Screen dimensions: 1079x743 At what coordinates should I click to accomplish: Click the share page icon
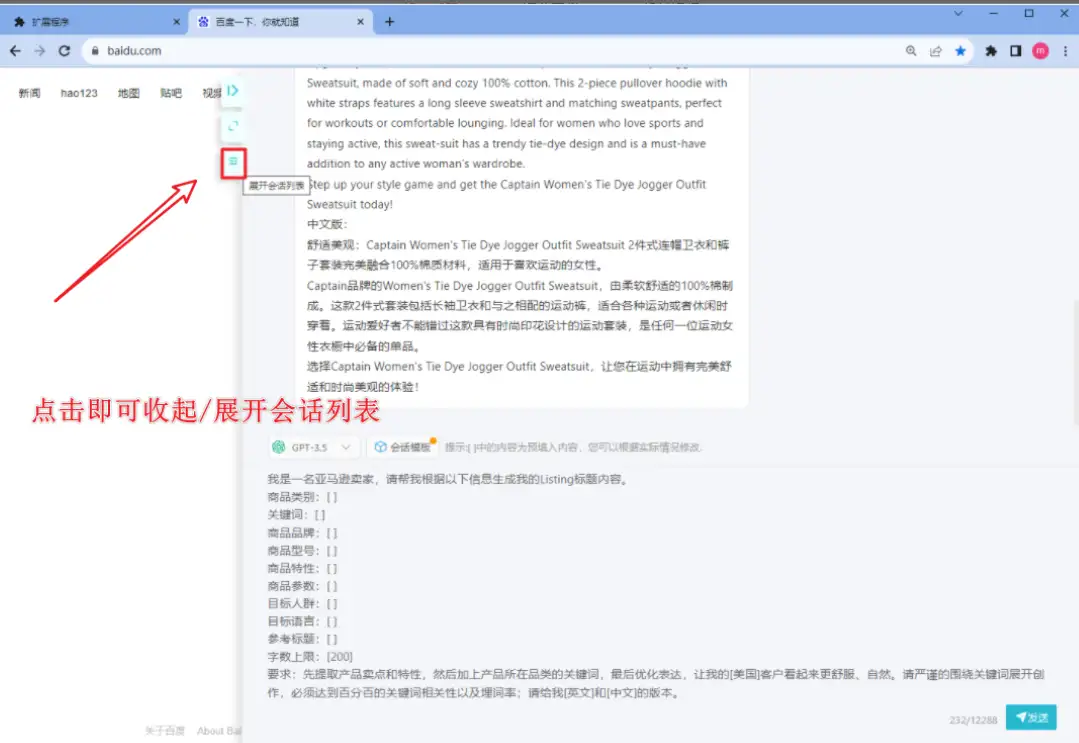(x=935, y=50)
